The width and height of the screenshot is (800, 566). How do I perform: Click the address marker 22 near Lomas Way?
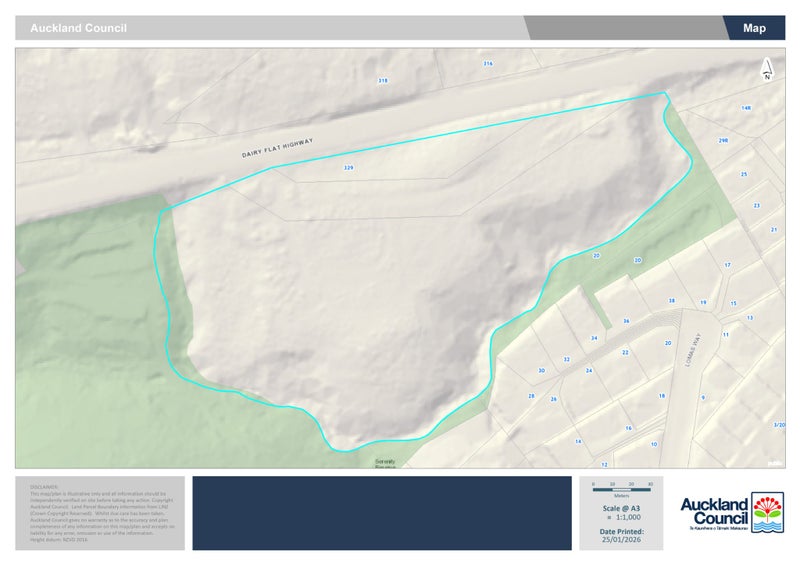(x=625, y=352)
